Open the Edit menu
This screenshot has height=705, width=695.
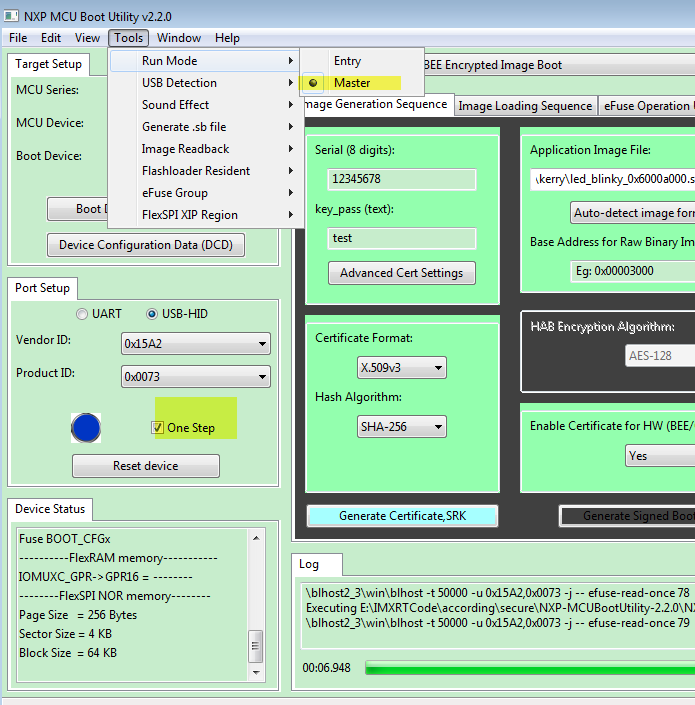[x=51, y=38]
